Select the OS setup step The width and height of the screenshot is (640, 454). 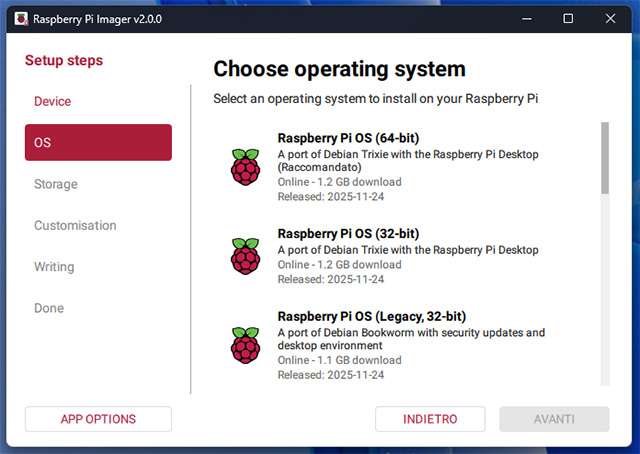98,142
